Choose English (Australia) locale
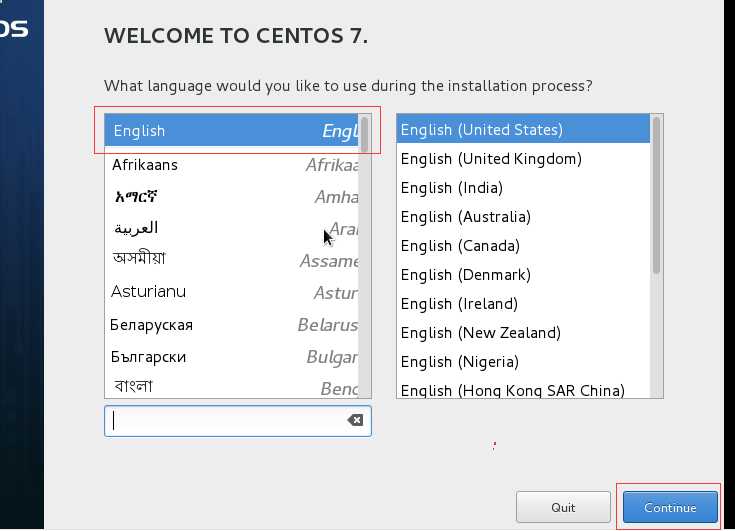The width and height of the screenshot is (735, 531). pyautogui.click(x=523, y=217)
